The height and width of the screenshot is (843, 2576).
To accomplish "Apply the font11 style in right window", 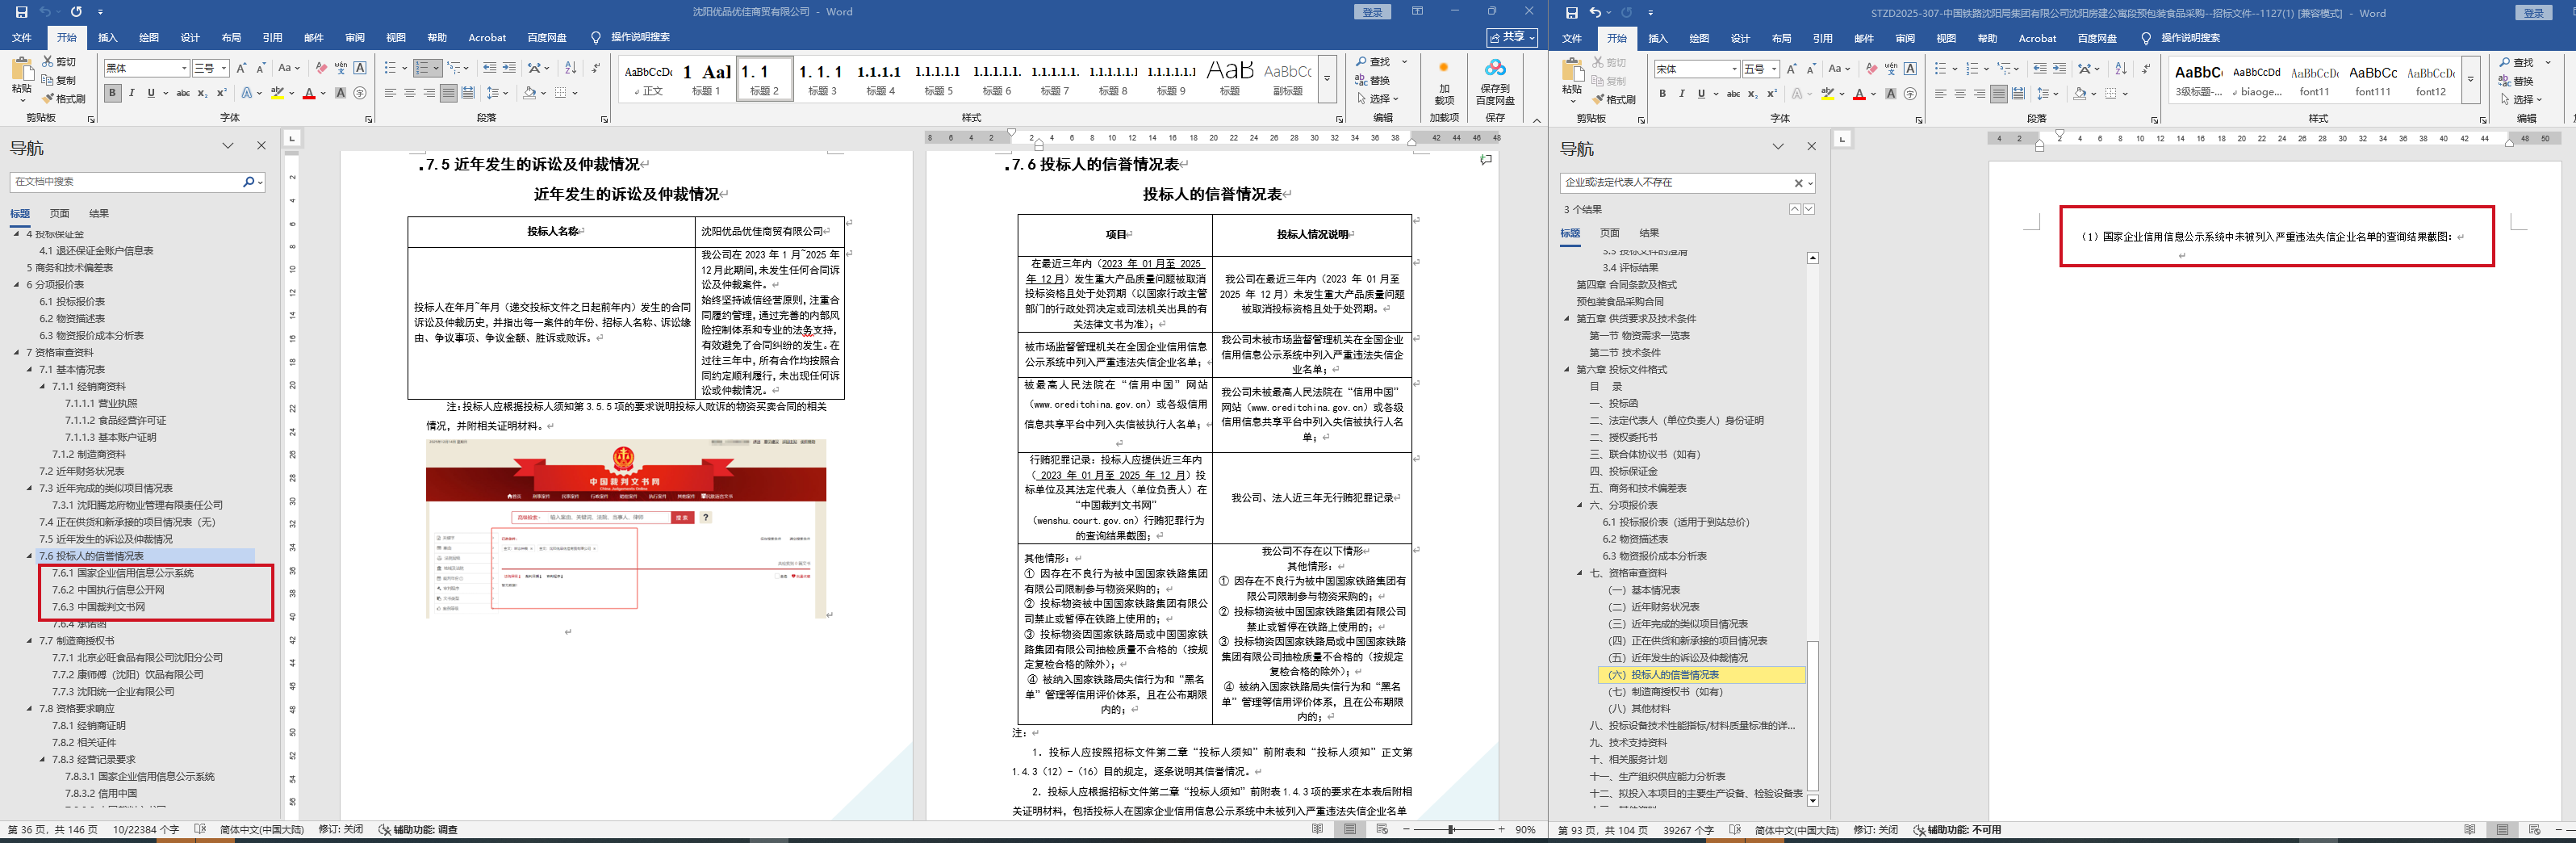I will click(x=2314, y=80).
